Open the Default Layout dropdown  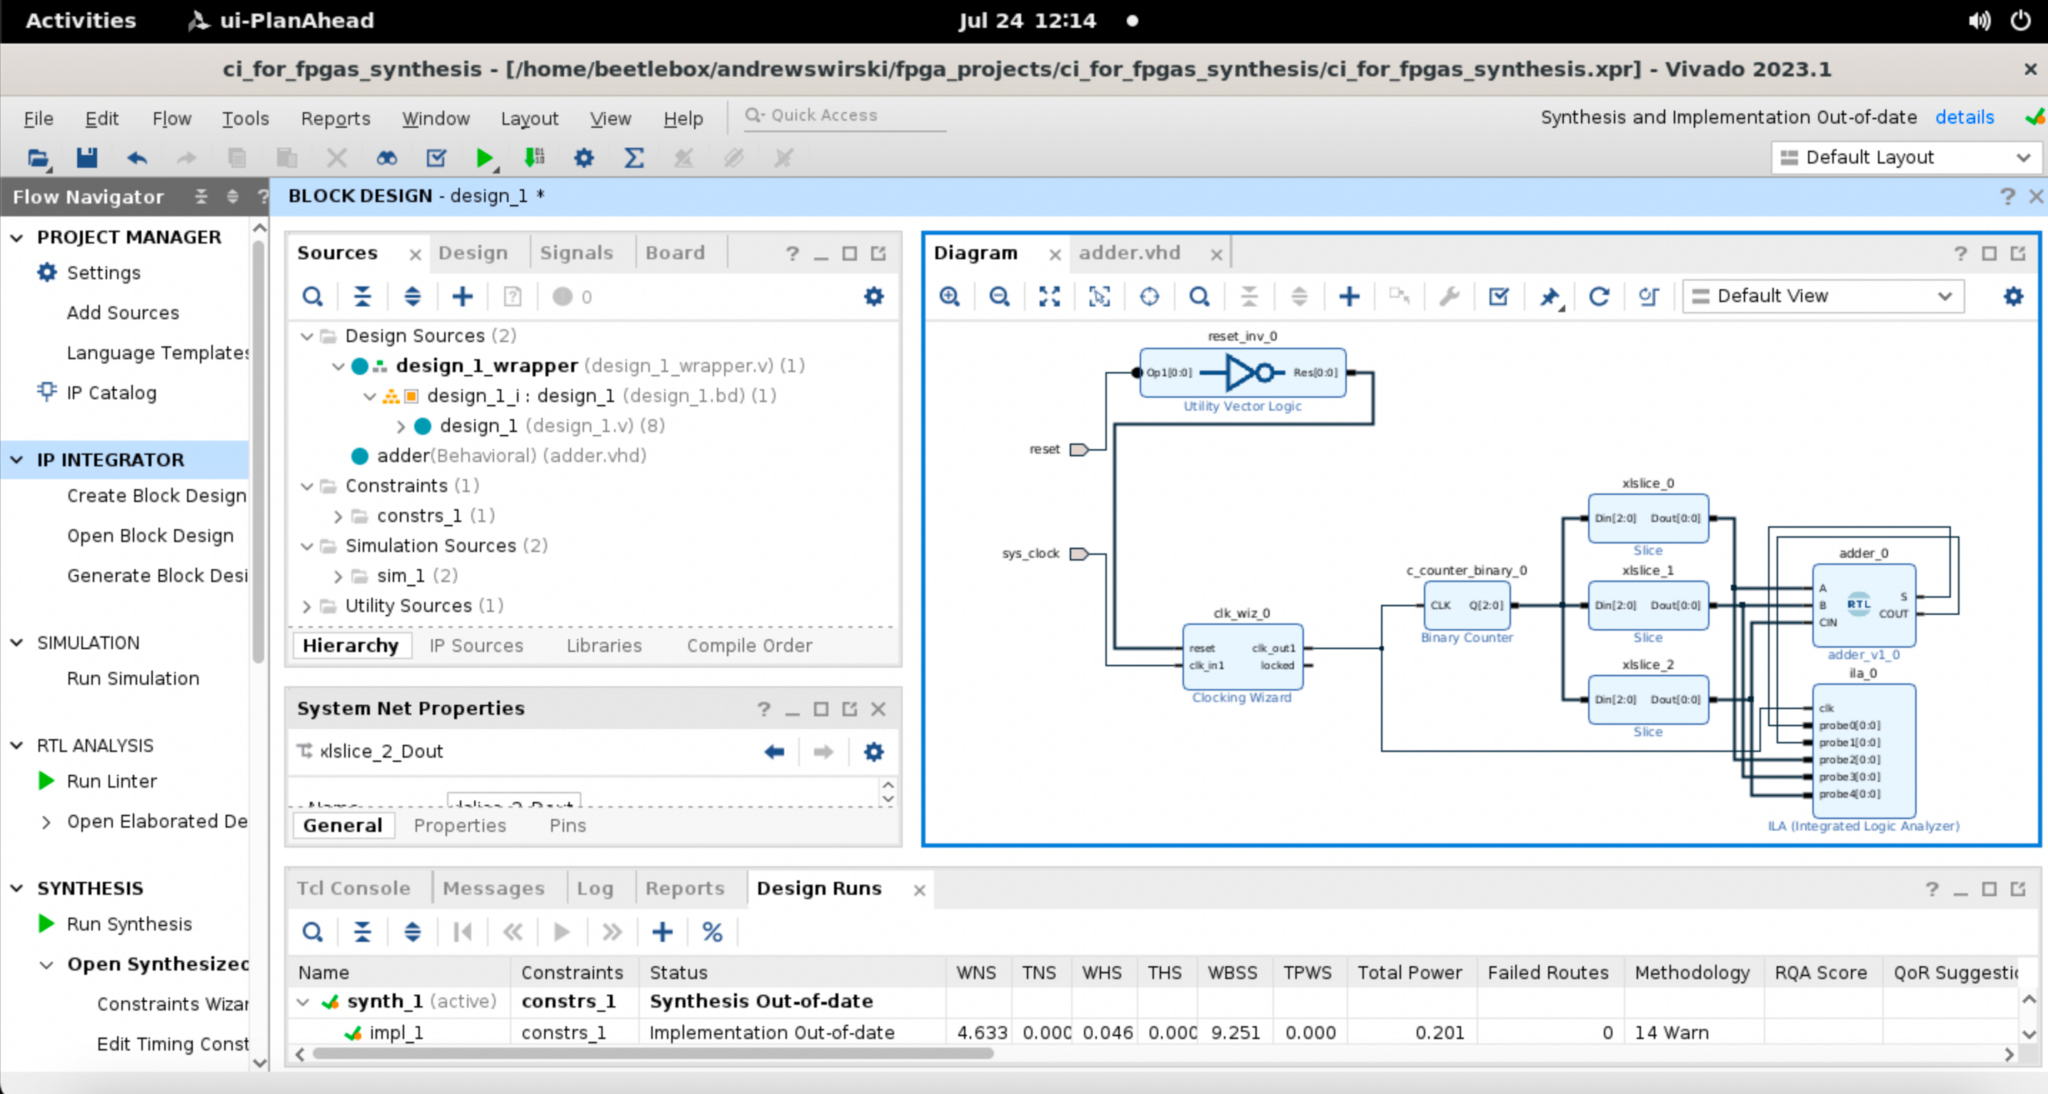tap(1904, 157)
